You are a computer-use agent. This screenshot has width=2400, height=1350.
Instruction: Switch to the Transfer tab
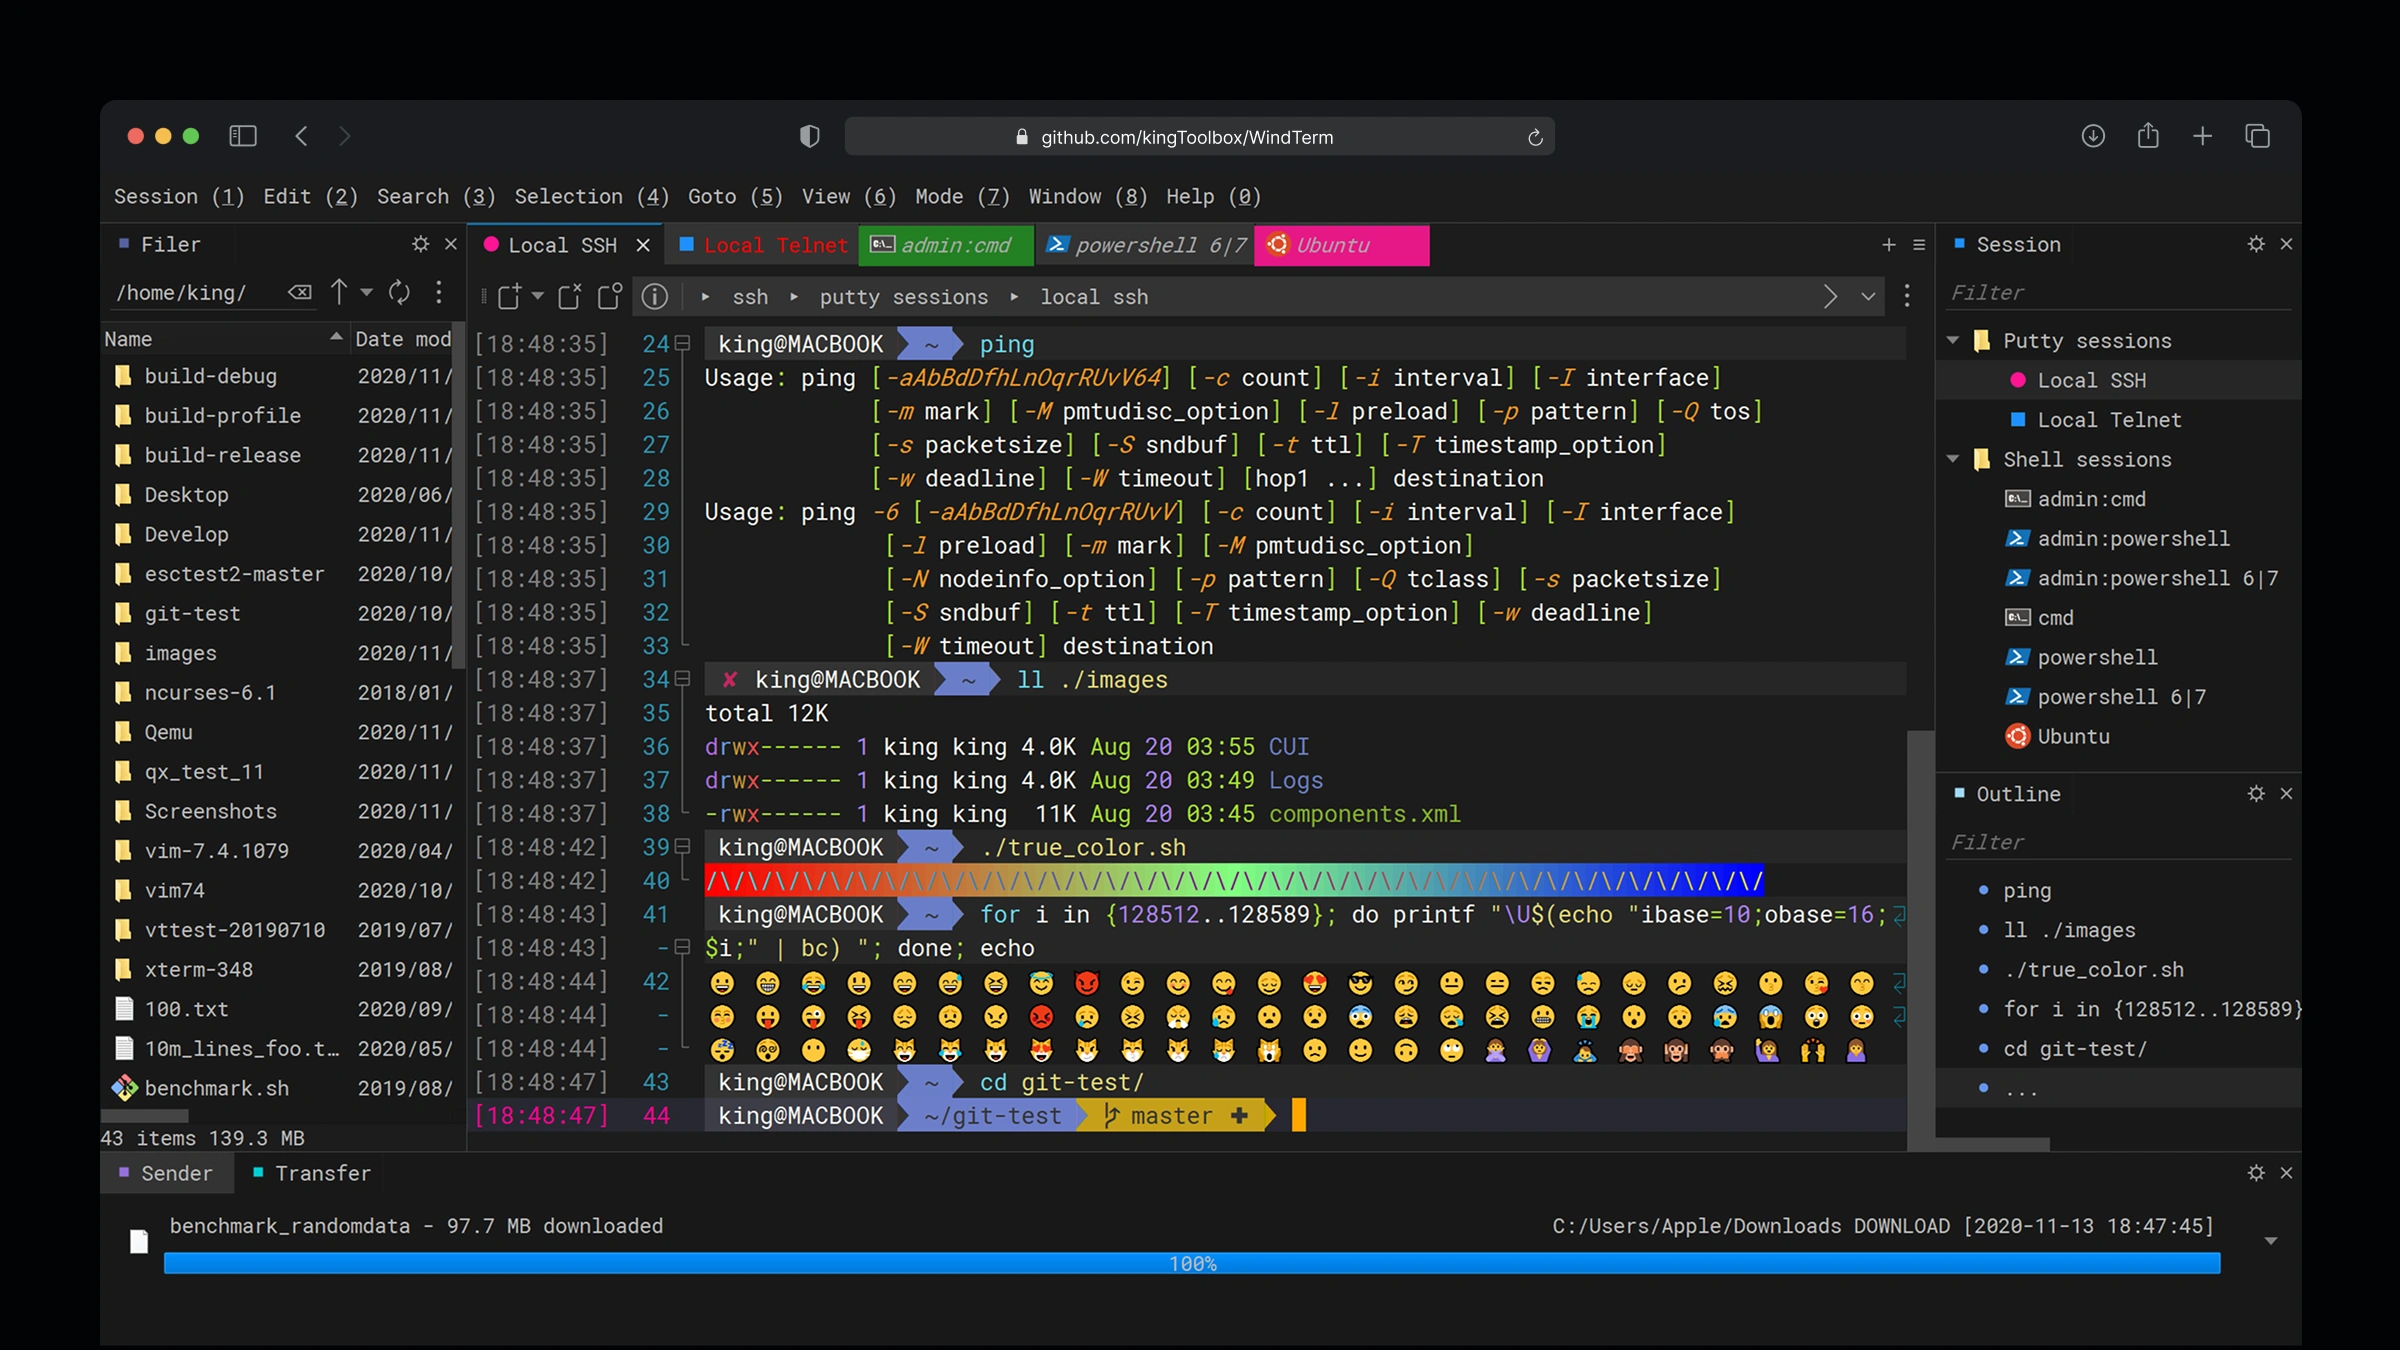311,1173
